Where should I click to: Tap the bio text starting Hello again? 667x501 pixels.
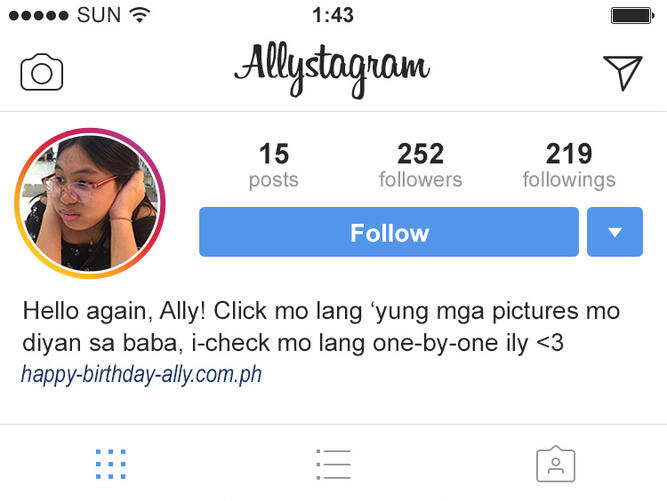[x=321, y=326]
